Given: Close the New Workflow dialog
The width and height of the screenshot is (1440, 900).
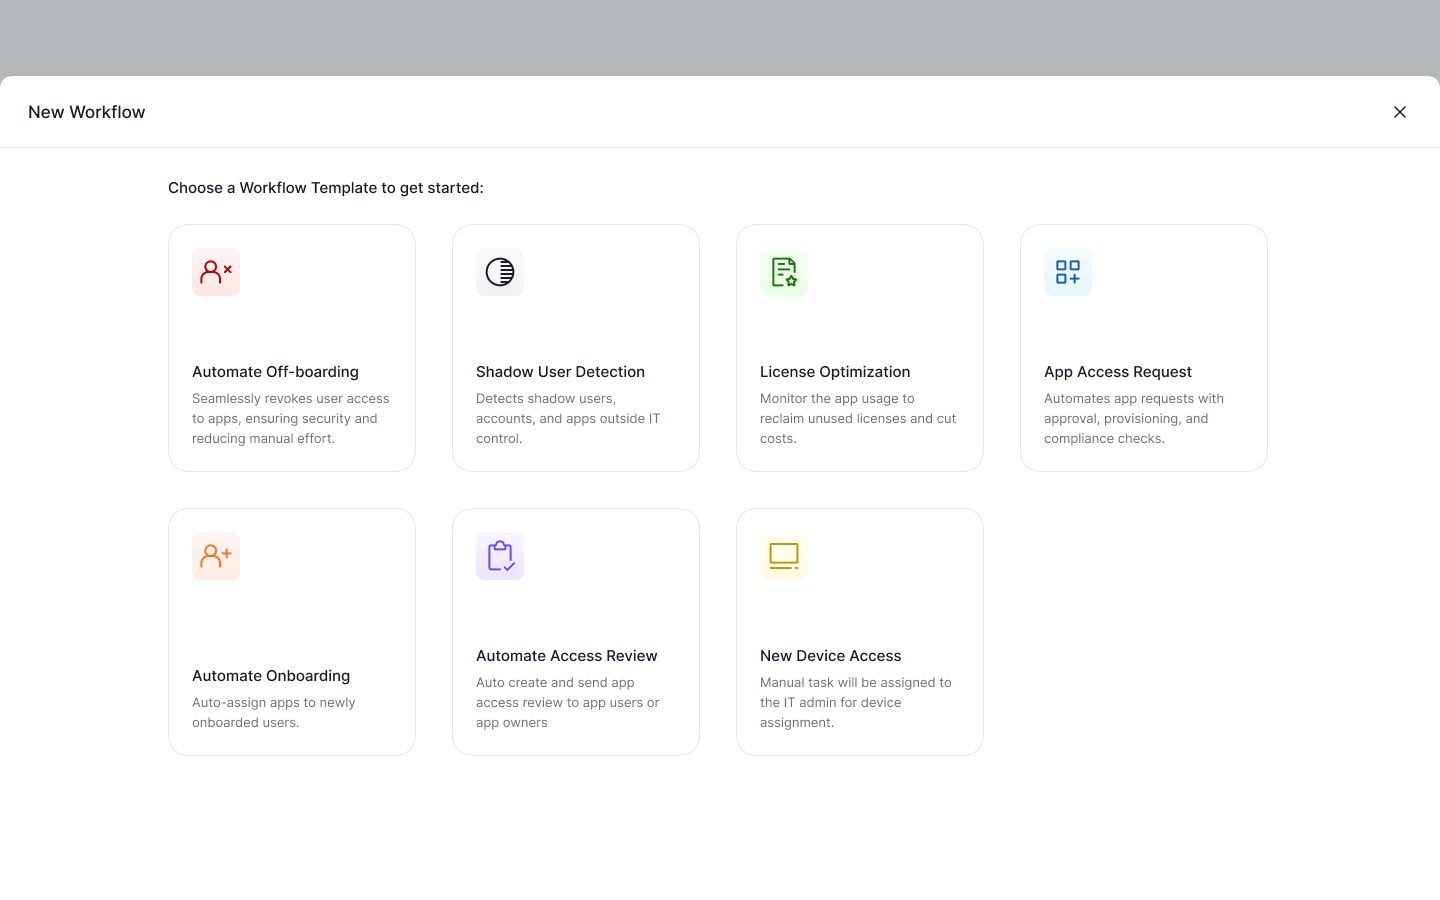Looking at the screenshot, I should [1400, 112].
